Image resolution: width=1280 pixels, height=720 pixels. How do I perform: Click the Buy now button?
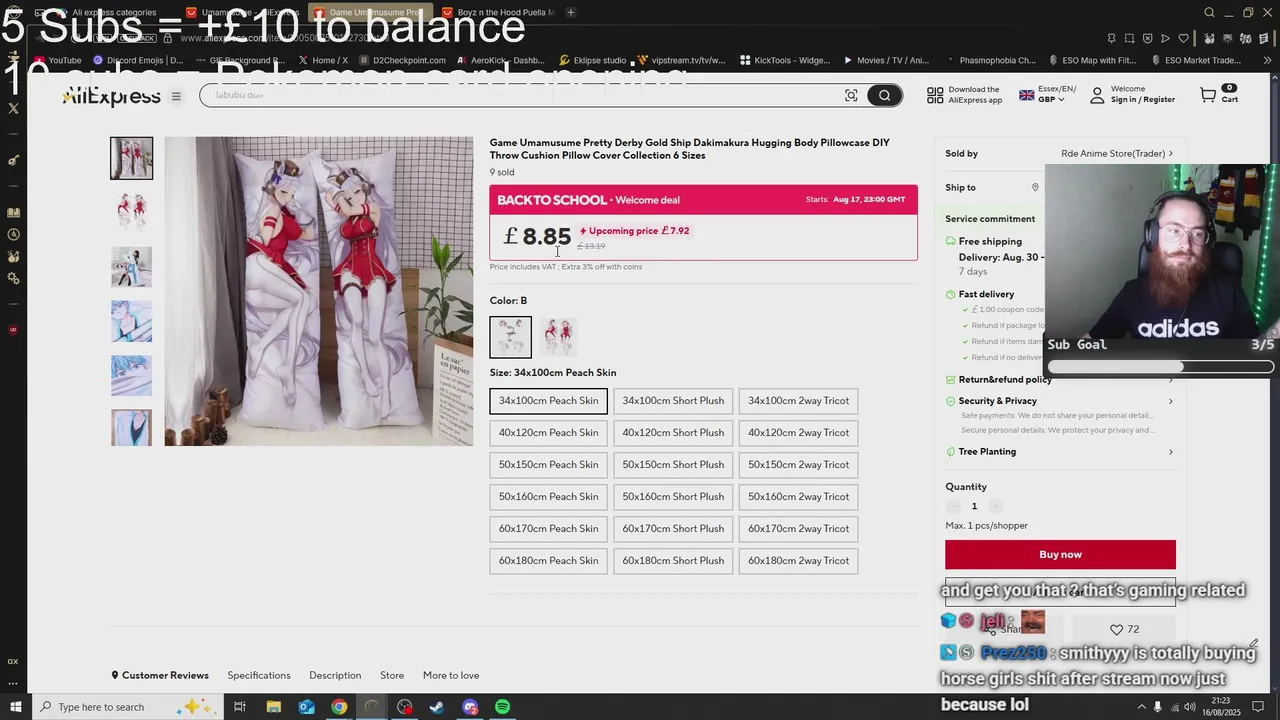(1060, 555)
